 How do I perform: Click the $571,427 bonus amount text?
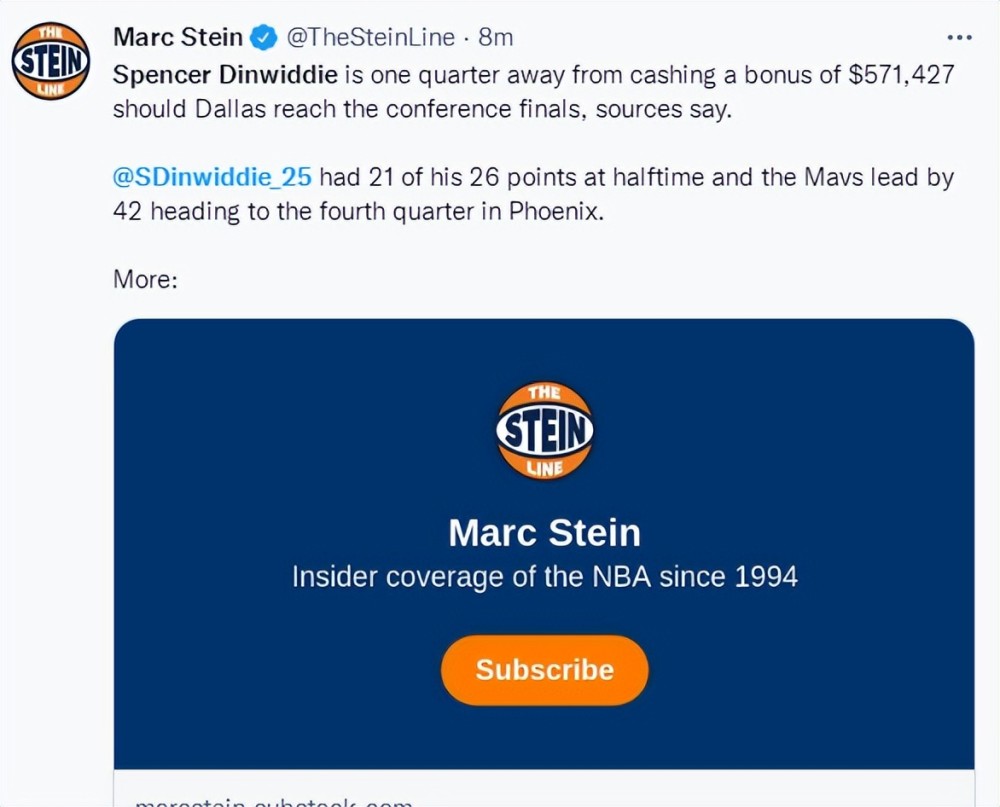901,75
